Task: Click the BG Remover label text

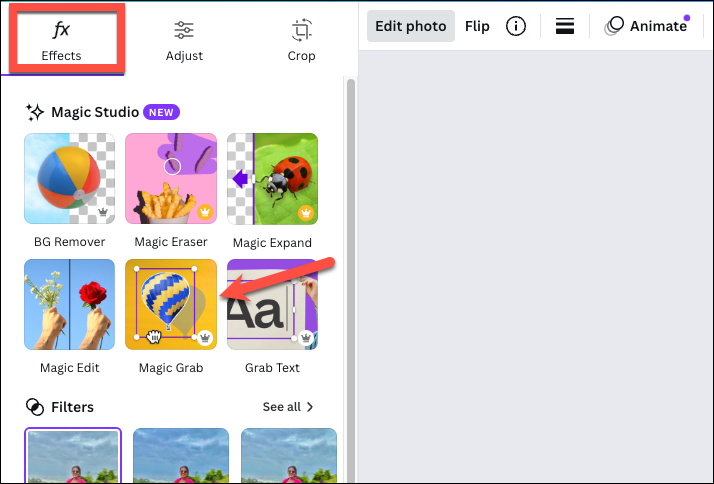Action: pyautogui.click(x=70, y=242)
